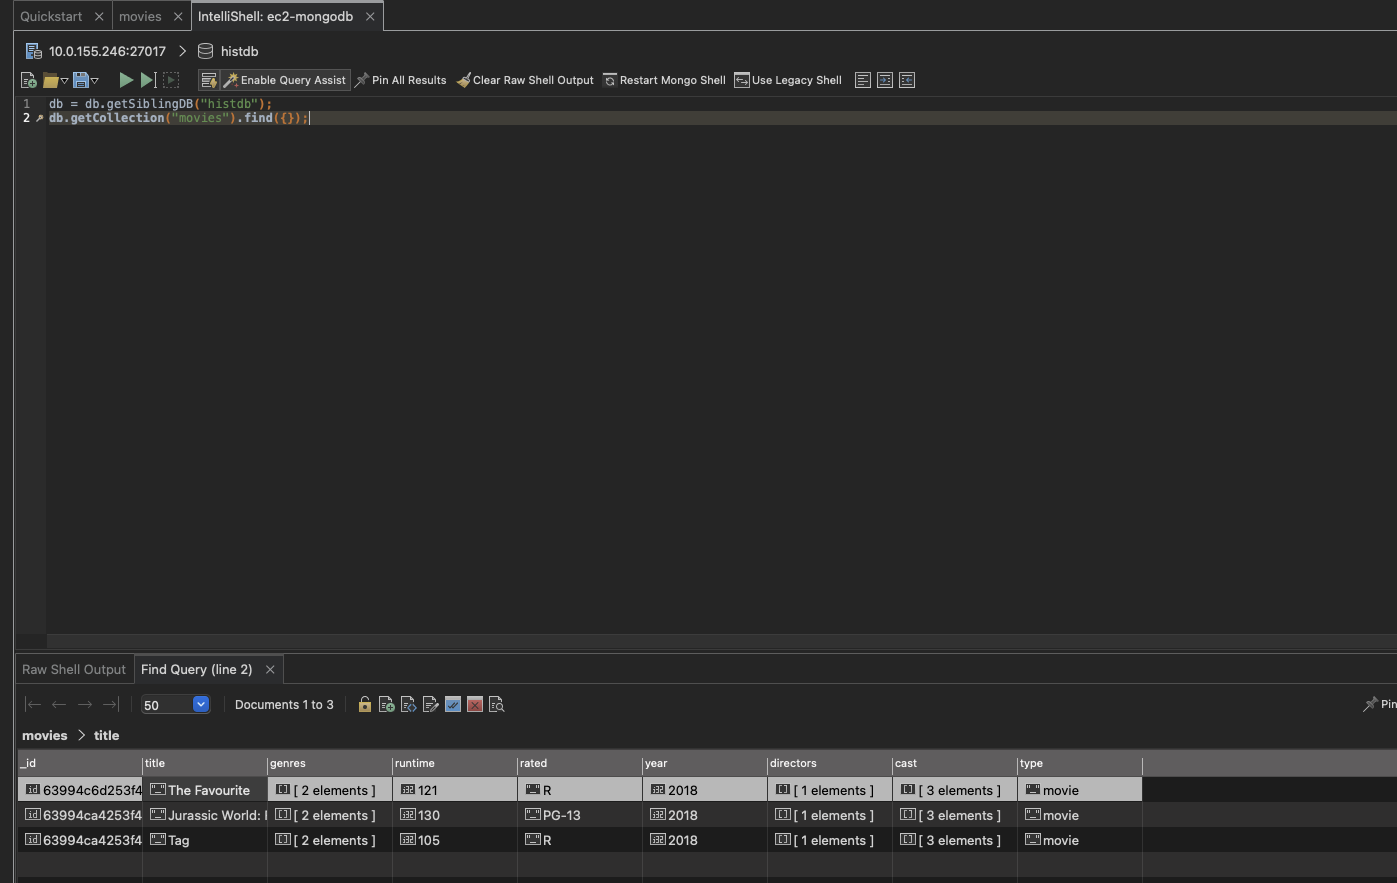1397x883 pixels.
Task: Select the Find Query (line 2) tab
Action: [x=197, y=669]
